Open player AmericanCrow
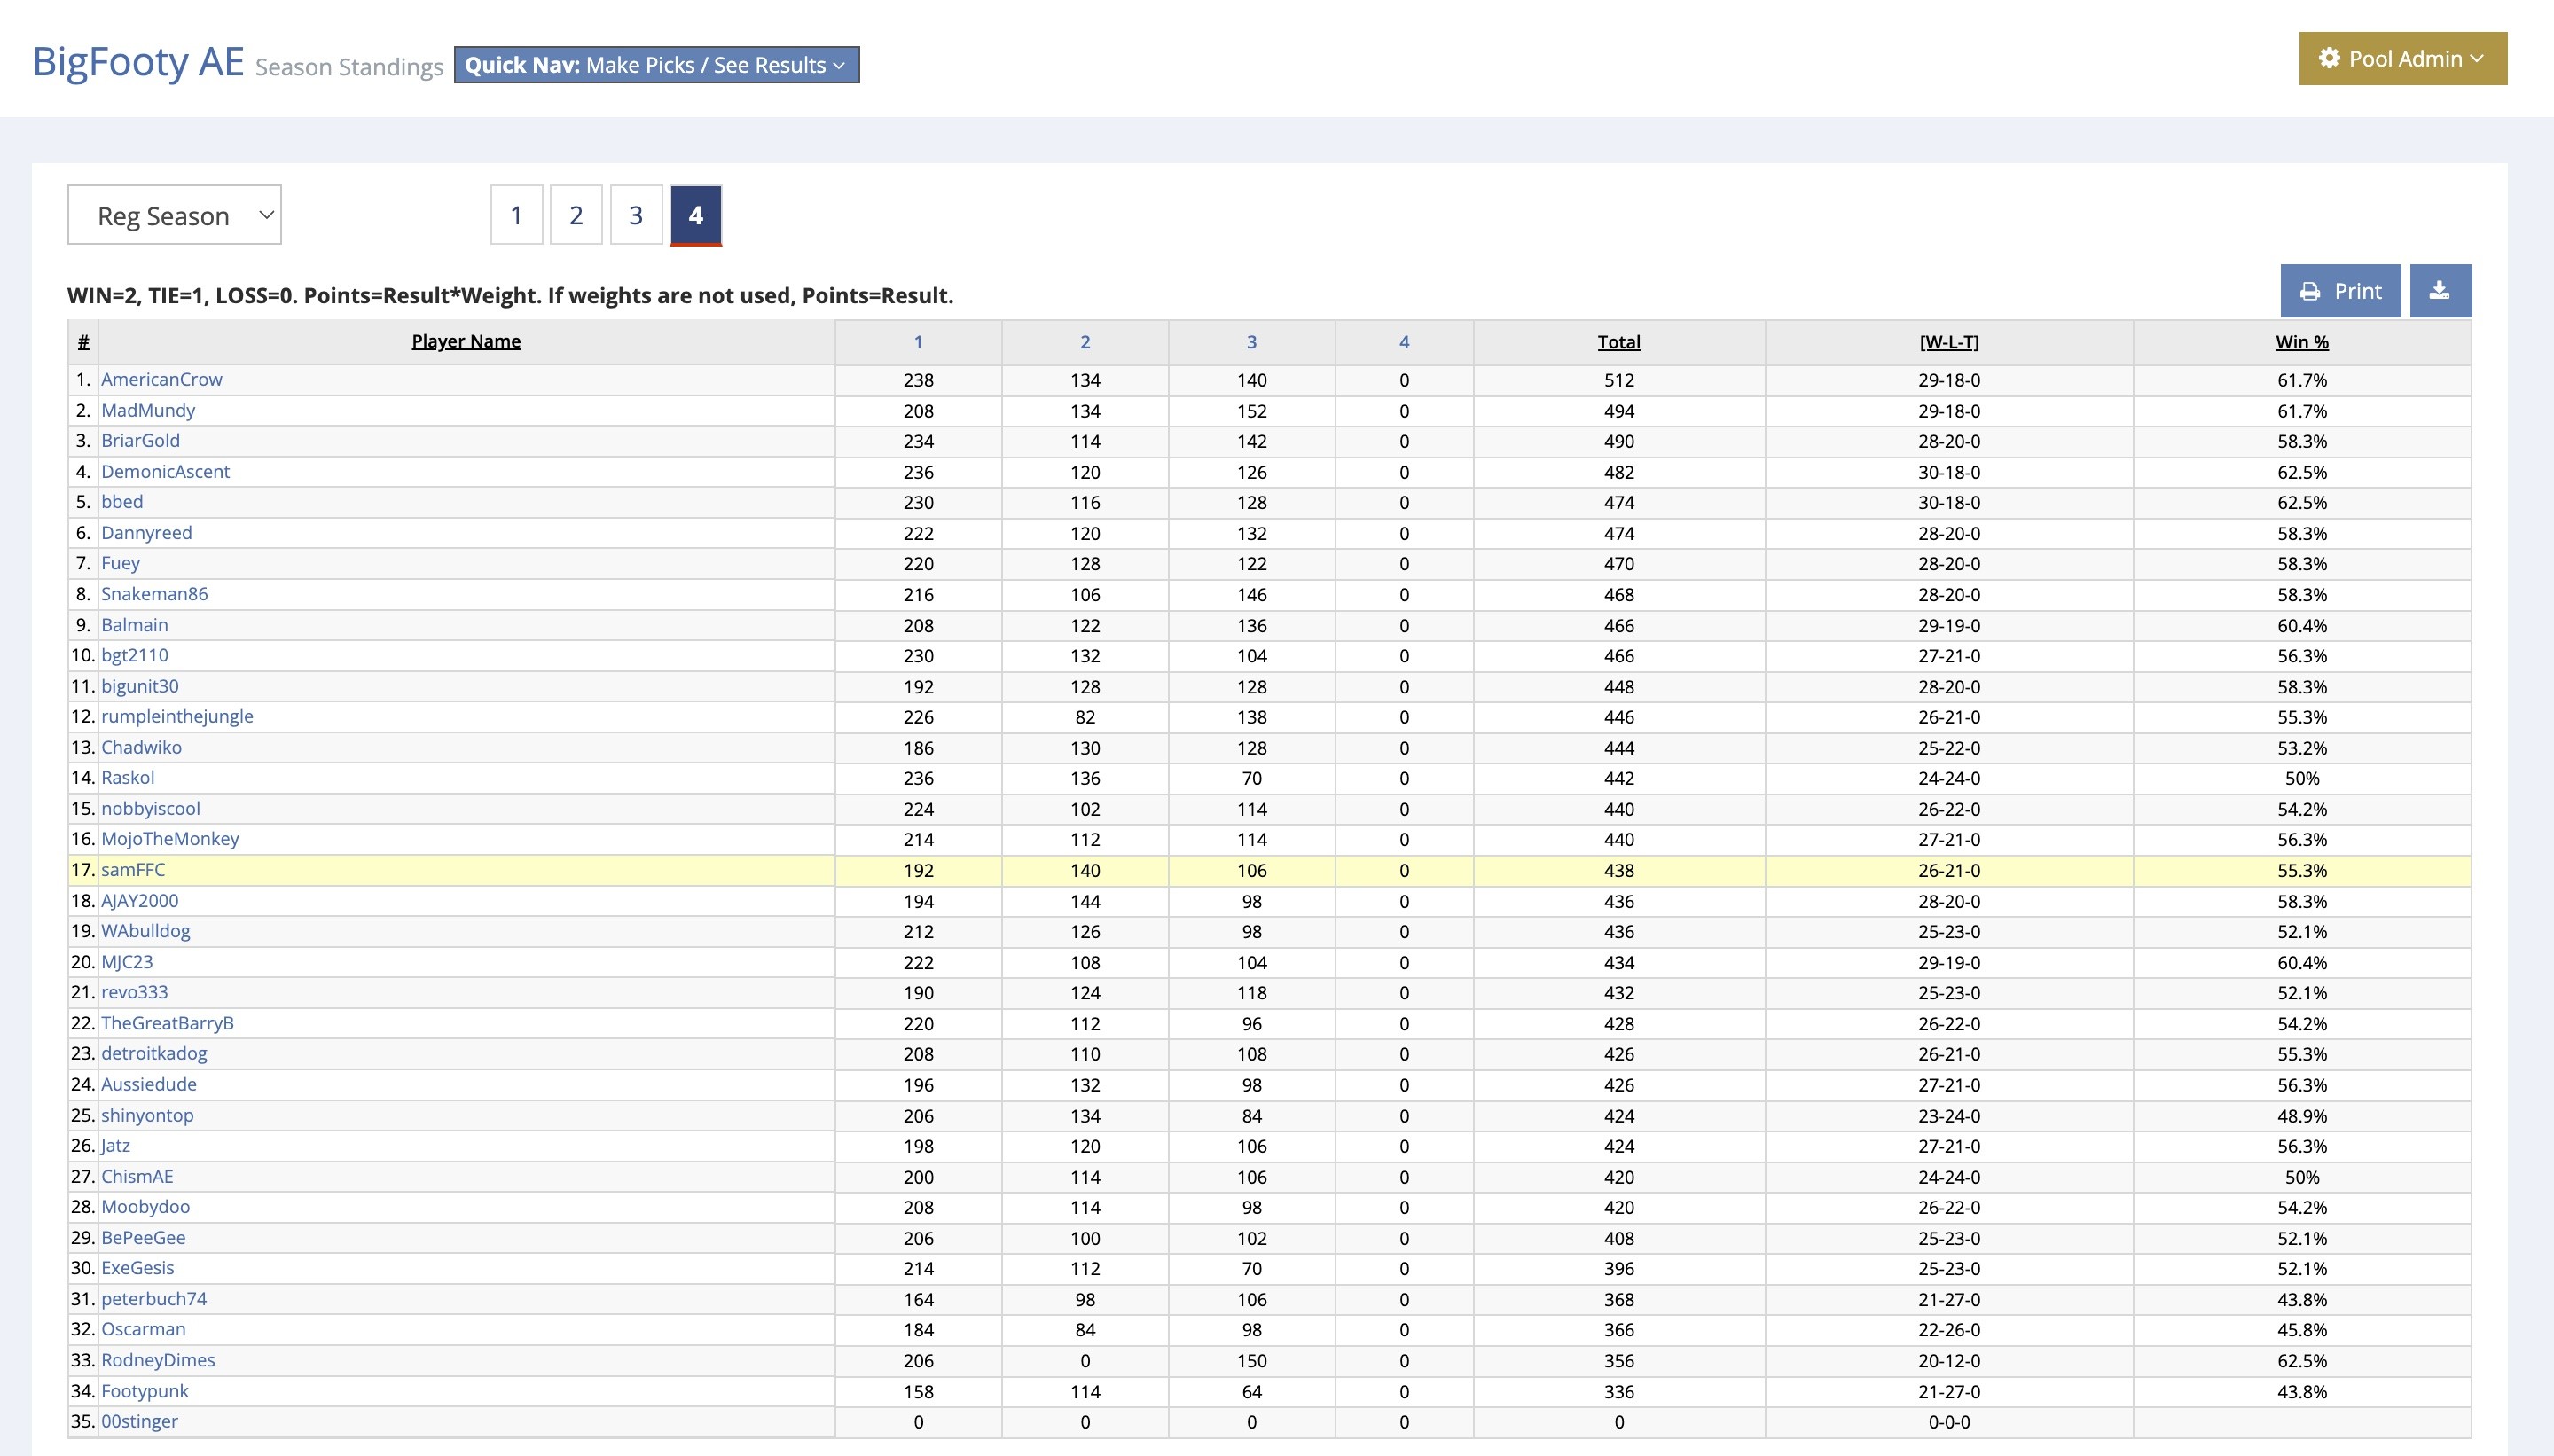 point(161,380)
